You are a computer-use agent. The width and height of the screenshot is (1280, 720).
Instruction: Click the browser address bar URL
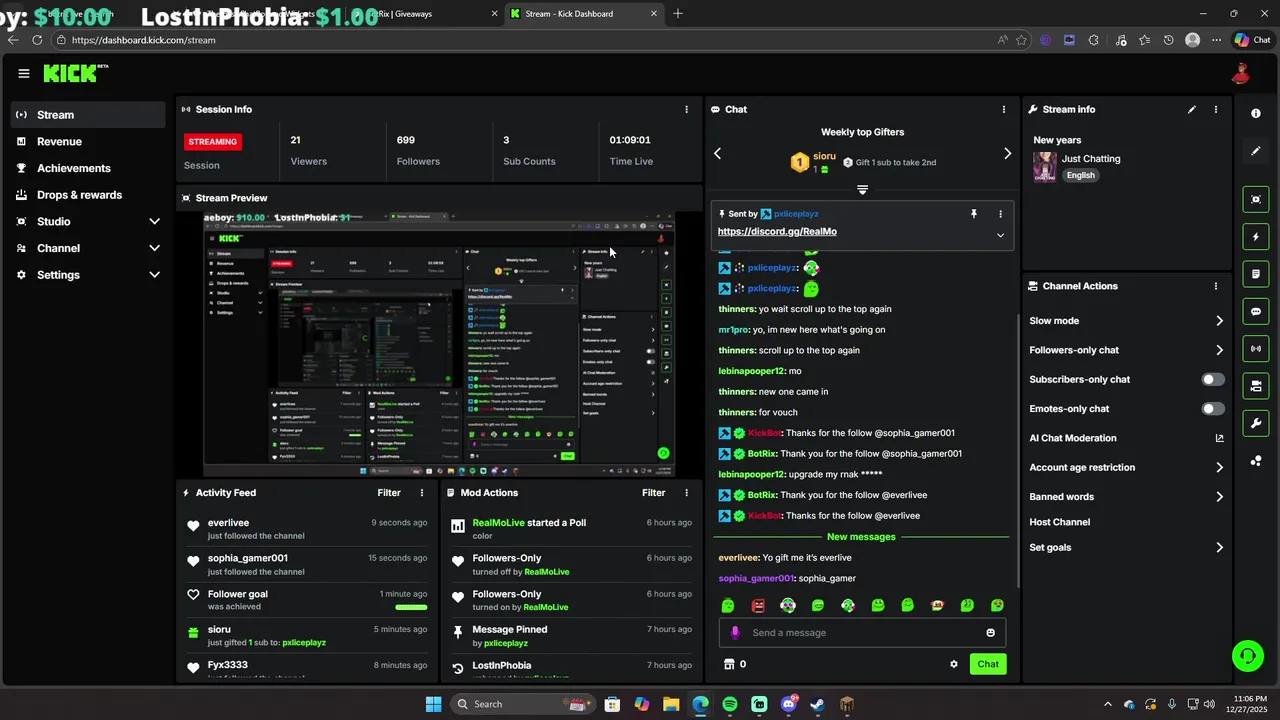143,40
